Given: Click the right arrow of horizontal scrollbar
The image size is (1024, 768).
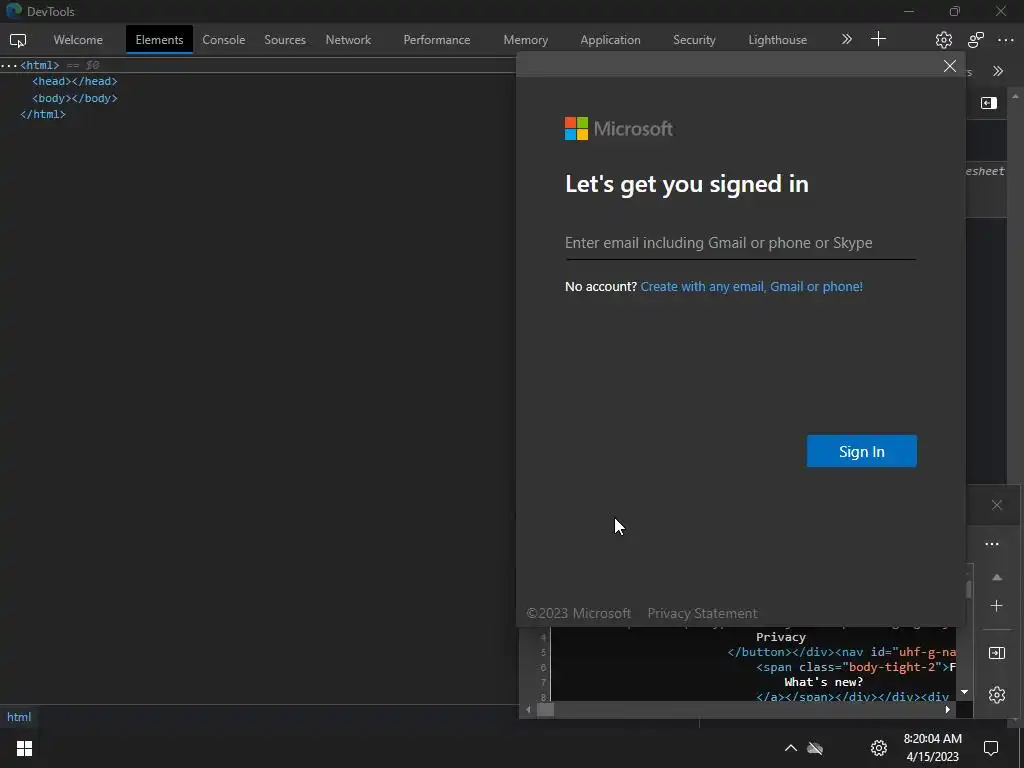Looking at the screenshot, I should point(948,710).
